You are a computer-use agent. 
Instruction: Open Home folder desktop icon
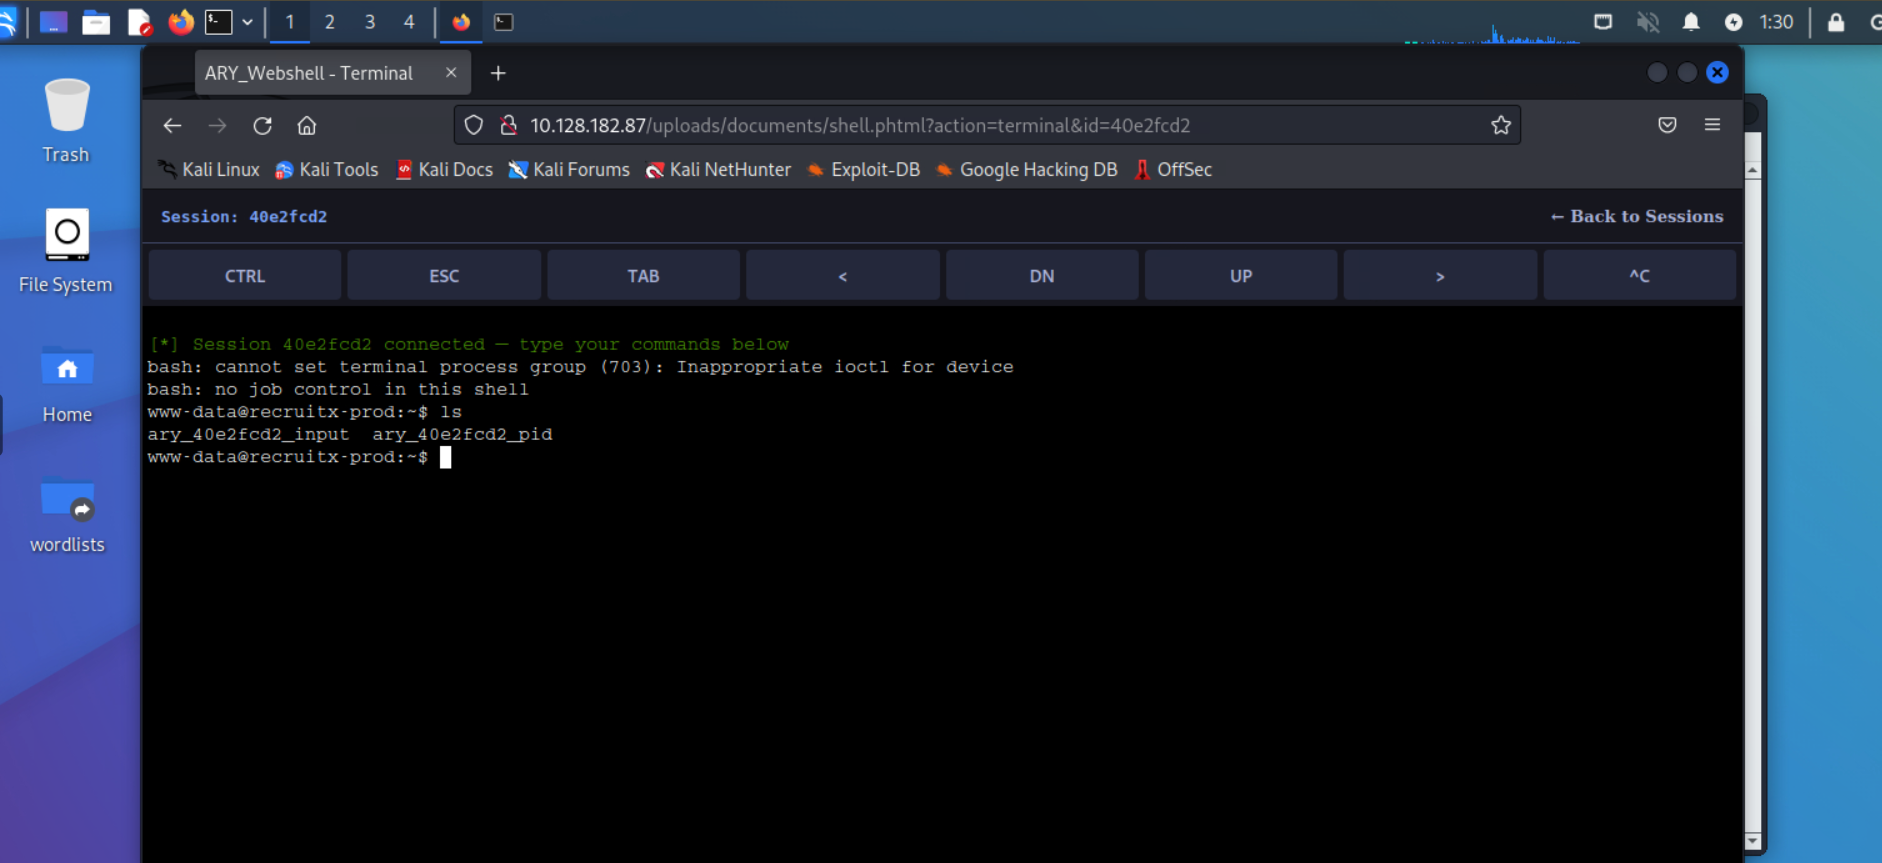67,385
